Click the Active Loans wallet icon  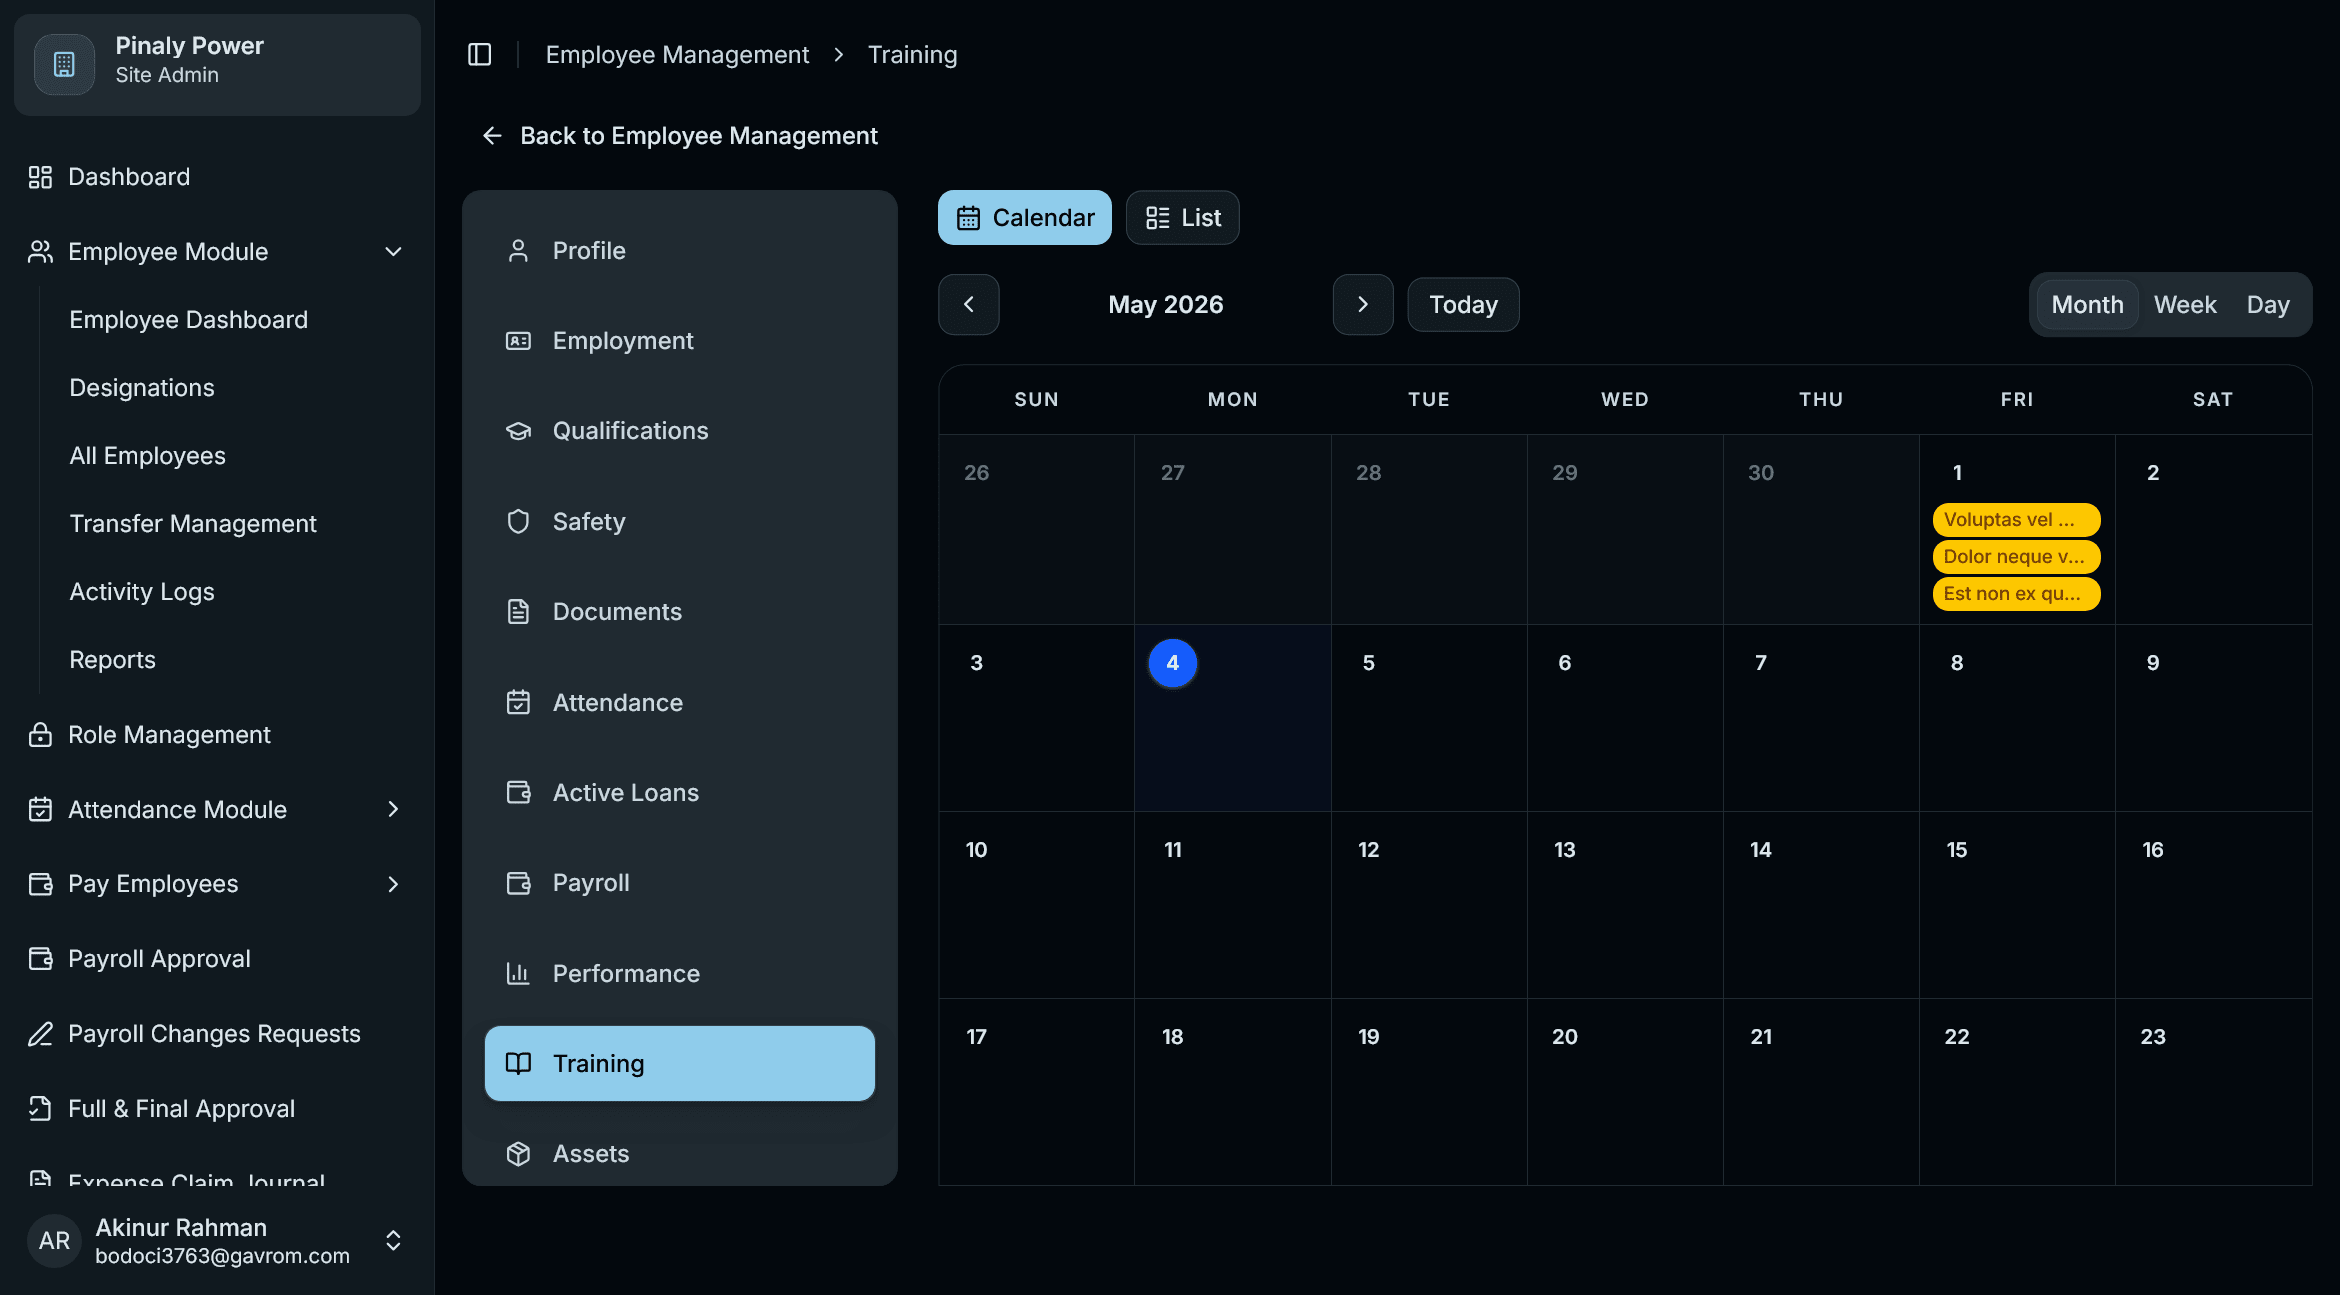coord(518,793)
